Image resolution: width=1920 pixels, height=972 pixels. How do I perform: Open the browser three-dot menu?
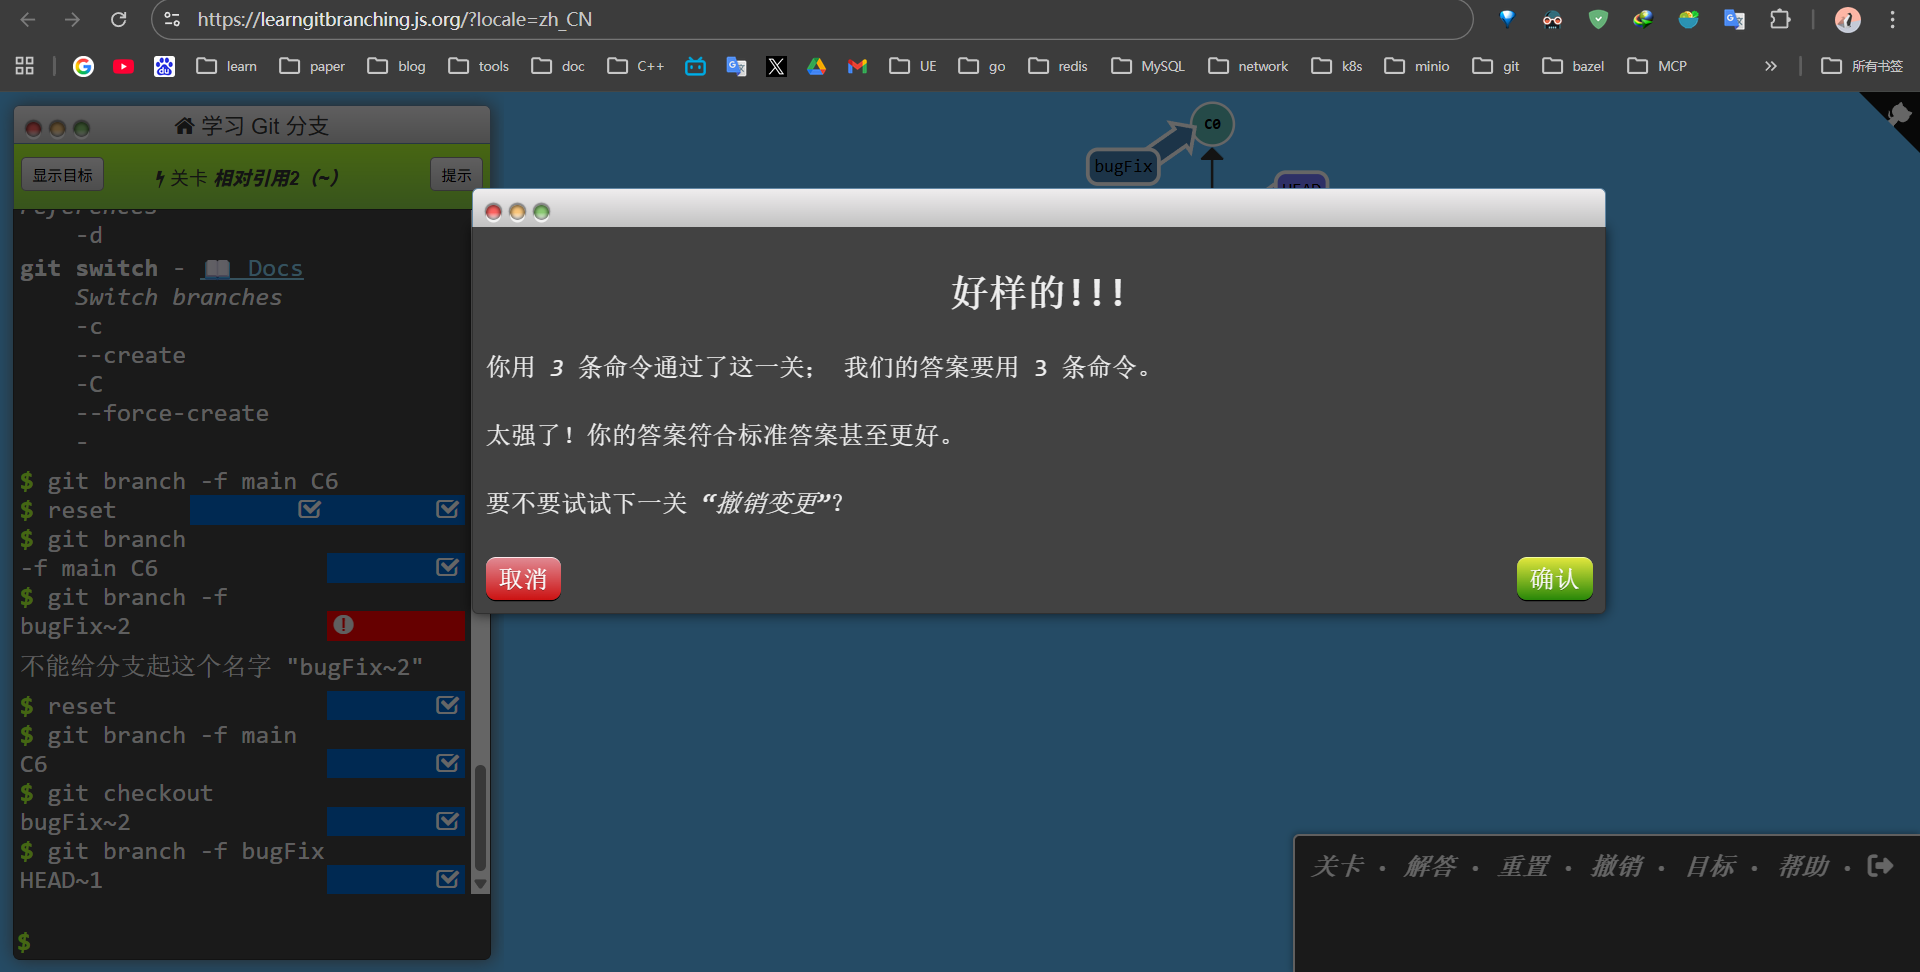1892,19
